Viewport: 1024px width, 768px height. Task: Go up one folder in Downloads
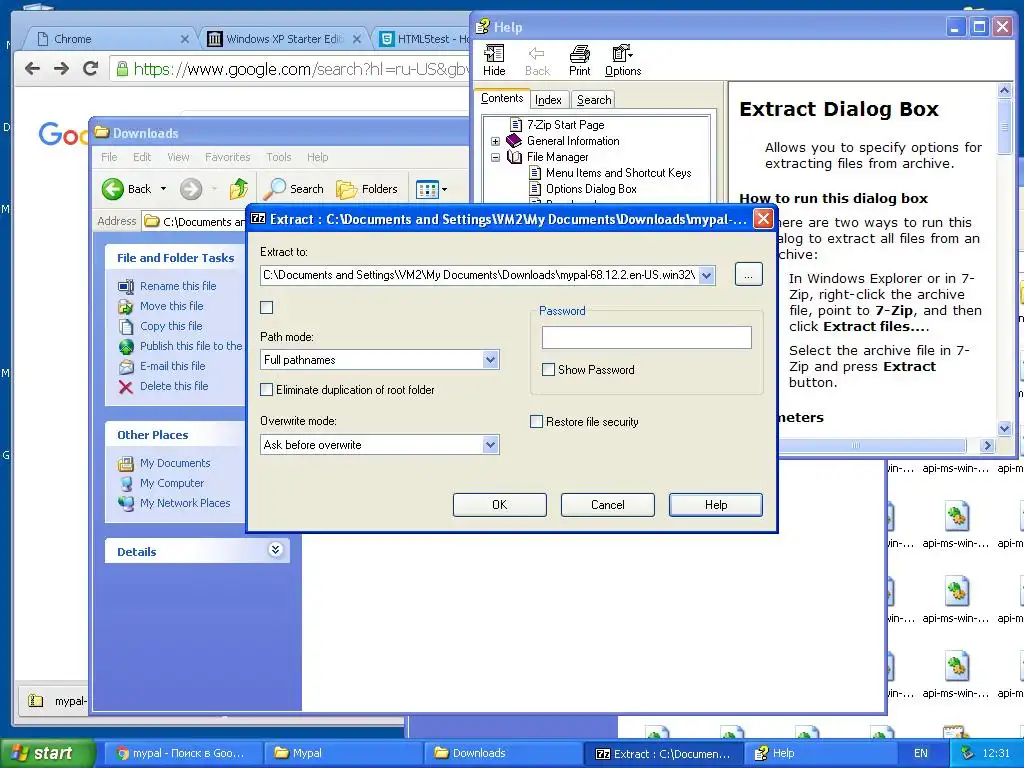click(x=238, y=189)
